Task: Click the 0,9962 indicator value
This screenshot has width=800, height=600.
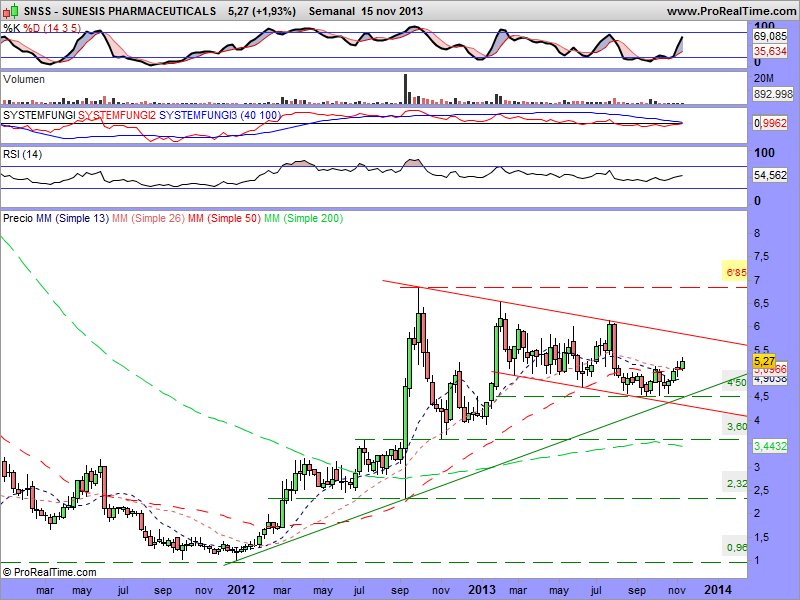Action: pyautogui.click(x=770, y=123)
